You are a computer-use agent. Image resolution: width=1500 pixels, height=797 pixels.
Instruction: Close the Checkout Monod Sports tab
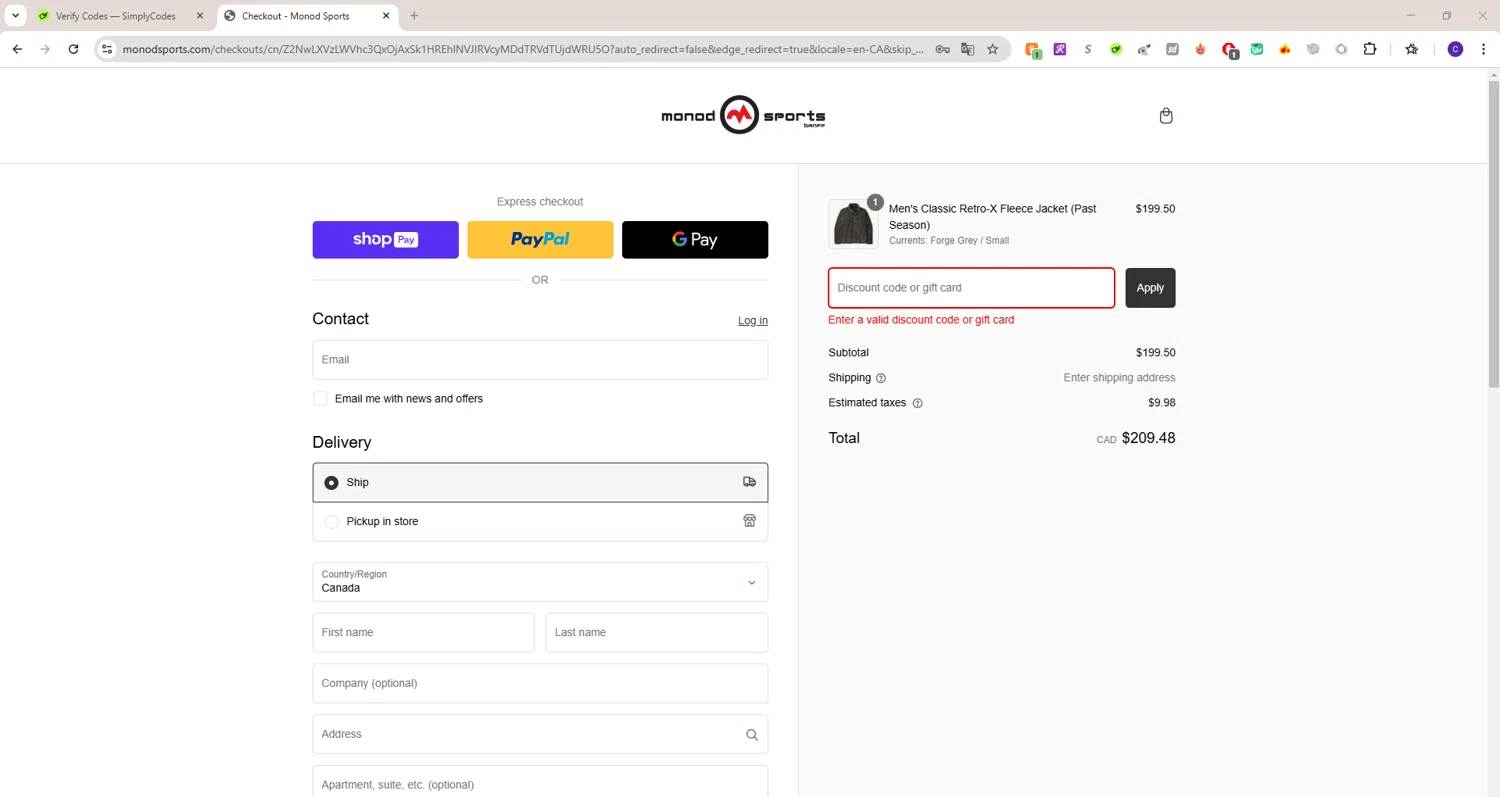(385, 16)
